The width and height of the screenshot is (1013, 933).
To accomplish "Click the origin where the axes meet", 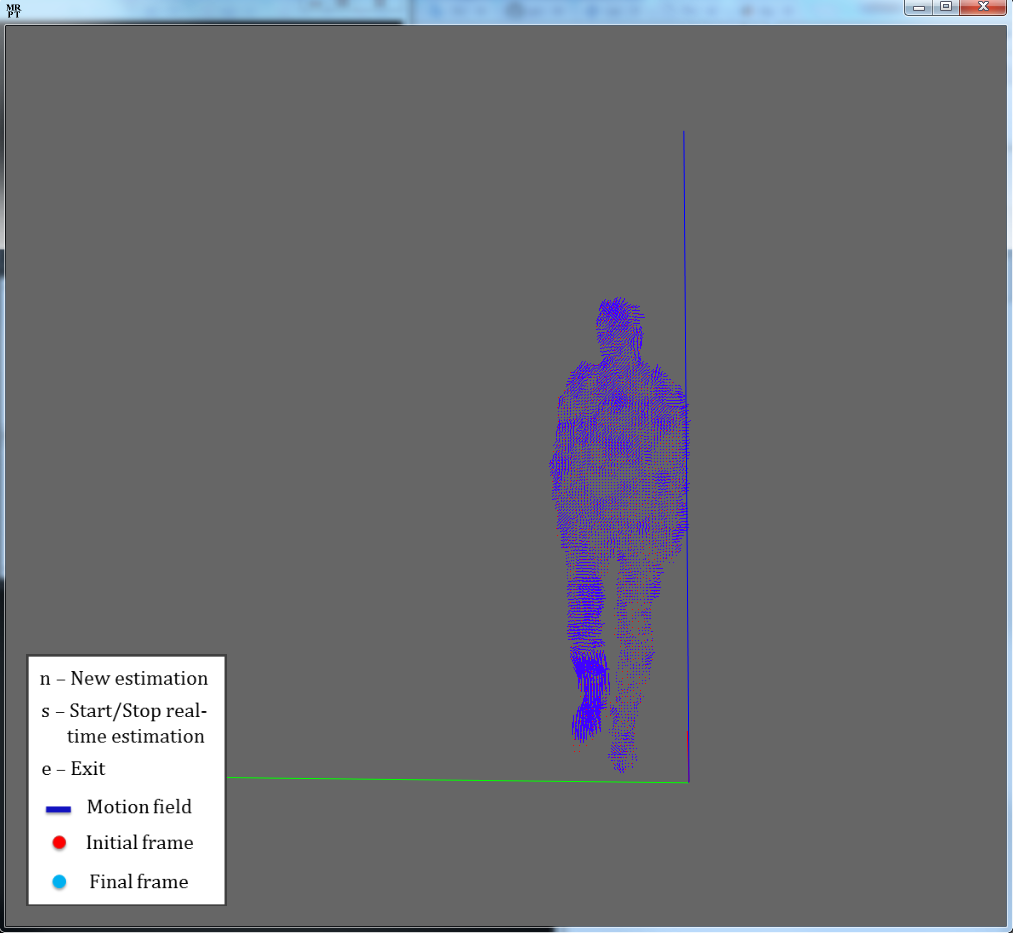I will (688, 781).
